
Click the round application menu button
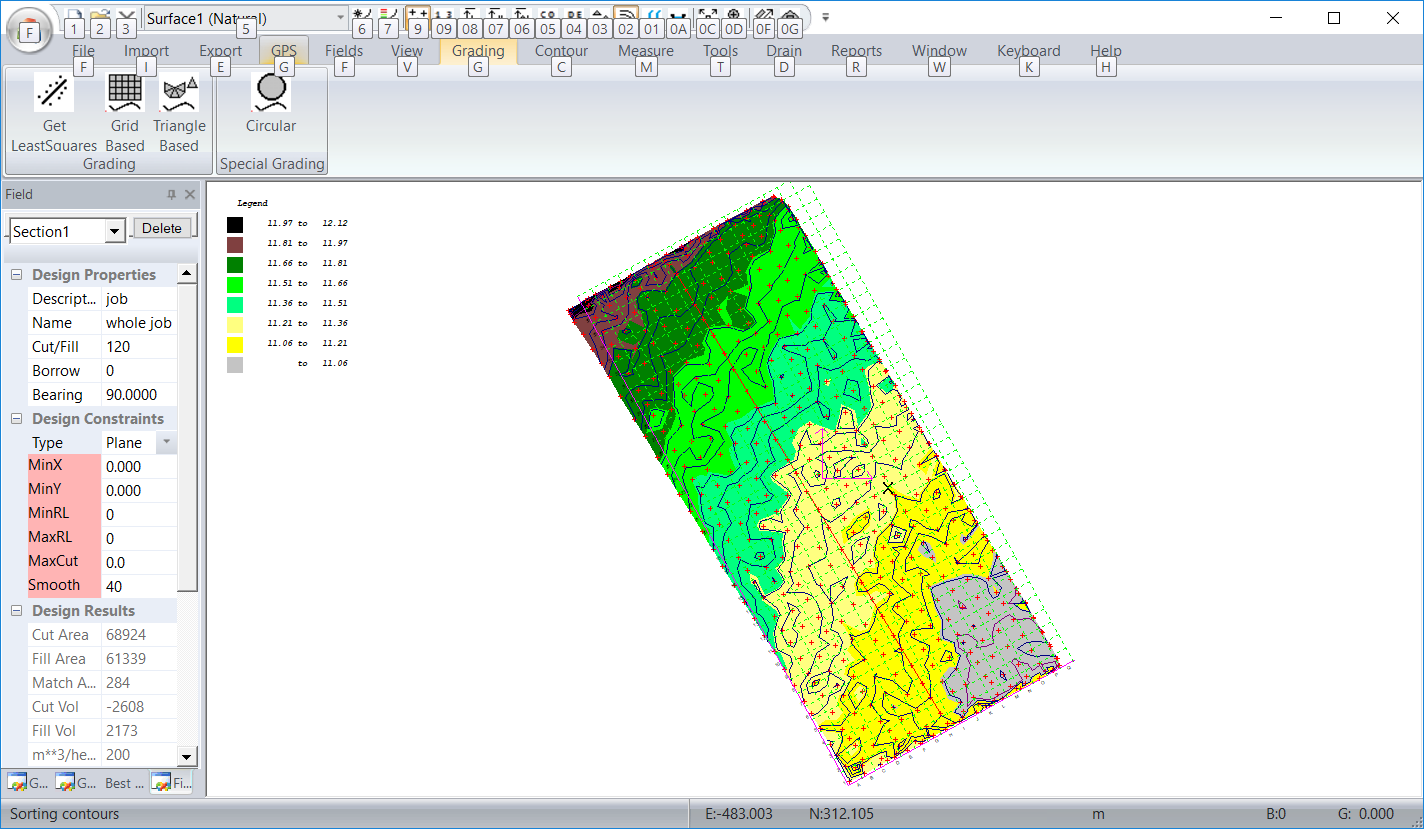click(31, 30)
